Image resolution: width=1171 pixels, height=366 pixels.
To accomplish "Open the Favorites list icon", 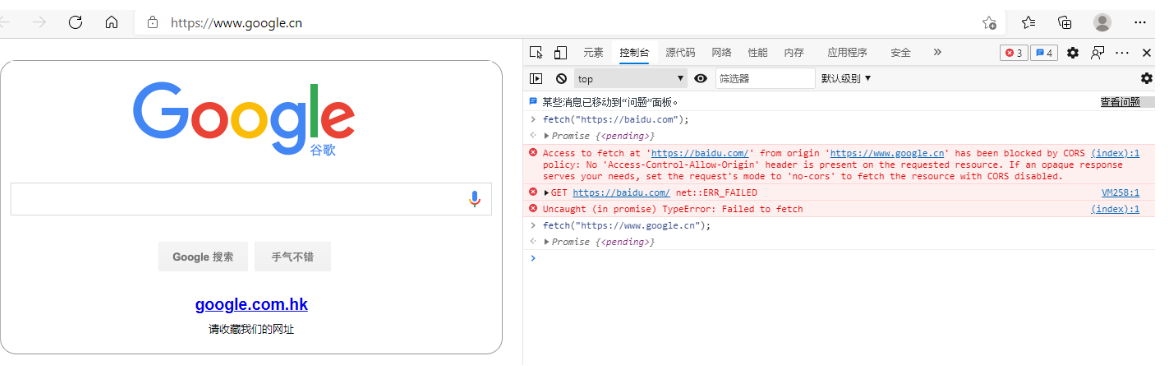I will (x=1028, y=22).
